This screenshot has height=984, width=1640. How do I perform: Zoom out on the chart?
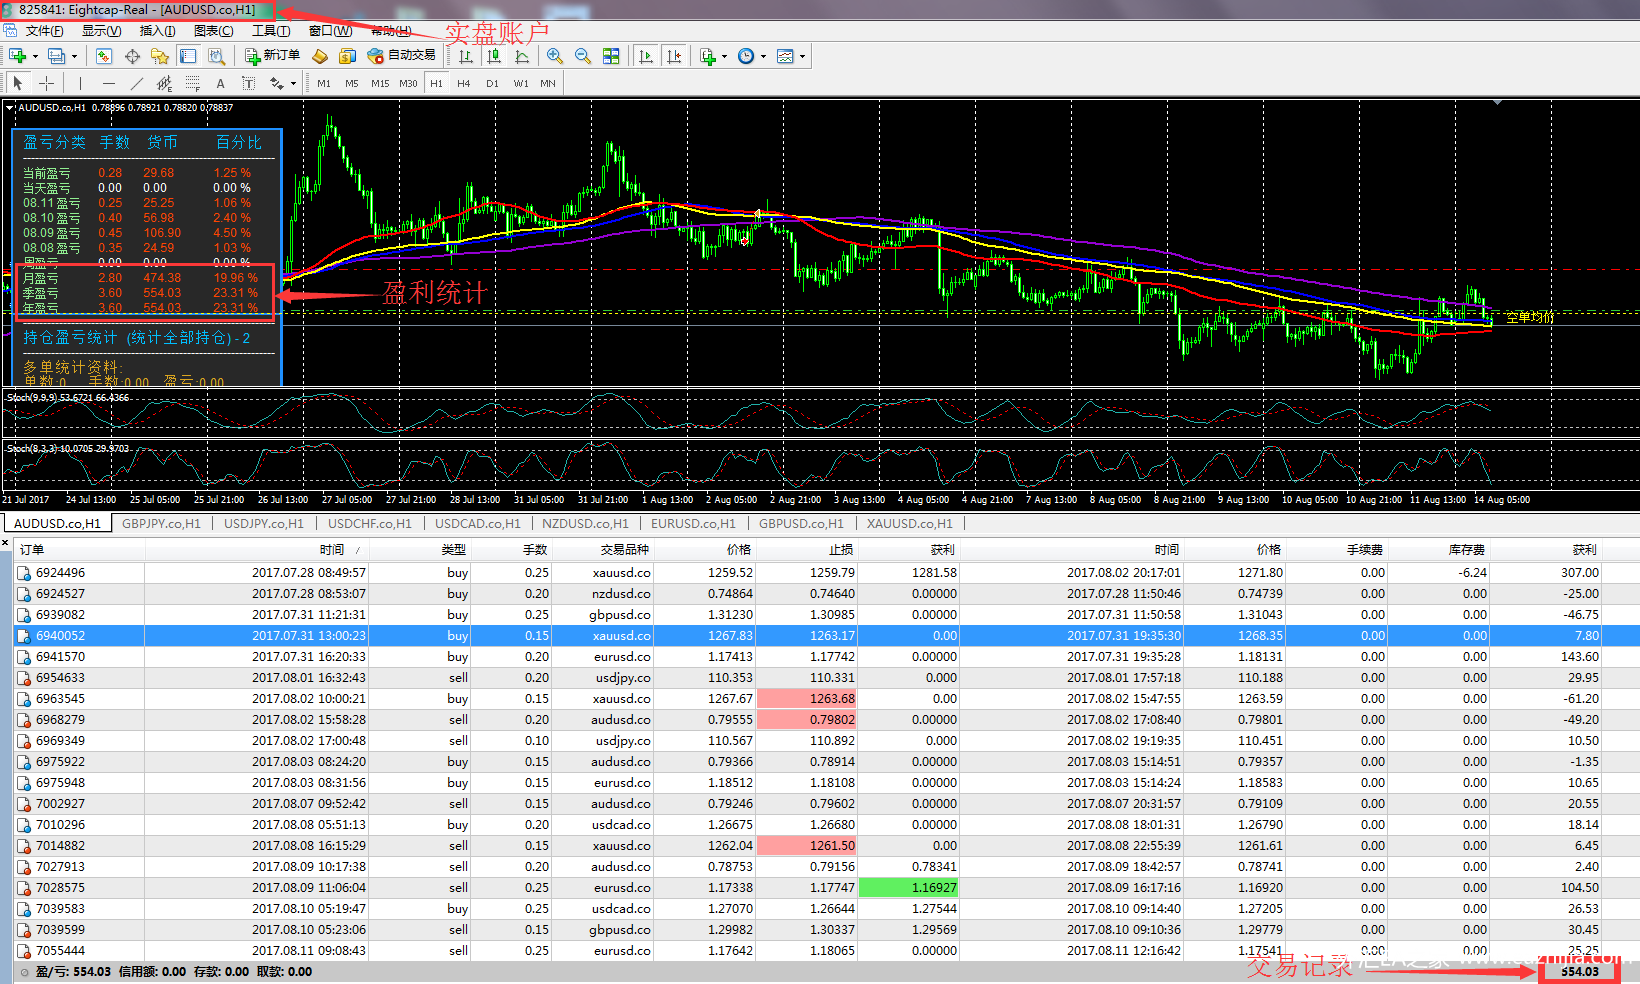(583, 56)
